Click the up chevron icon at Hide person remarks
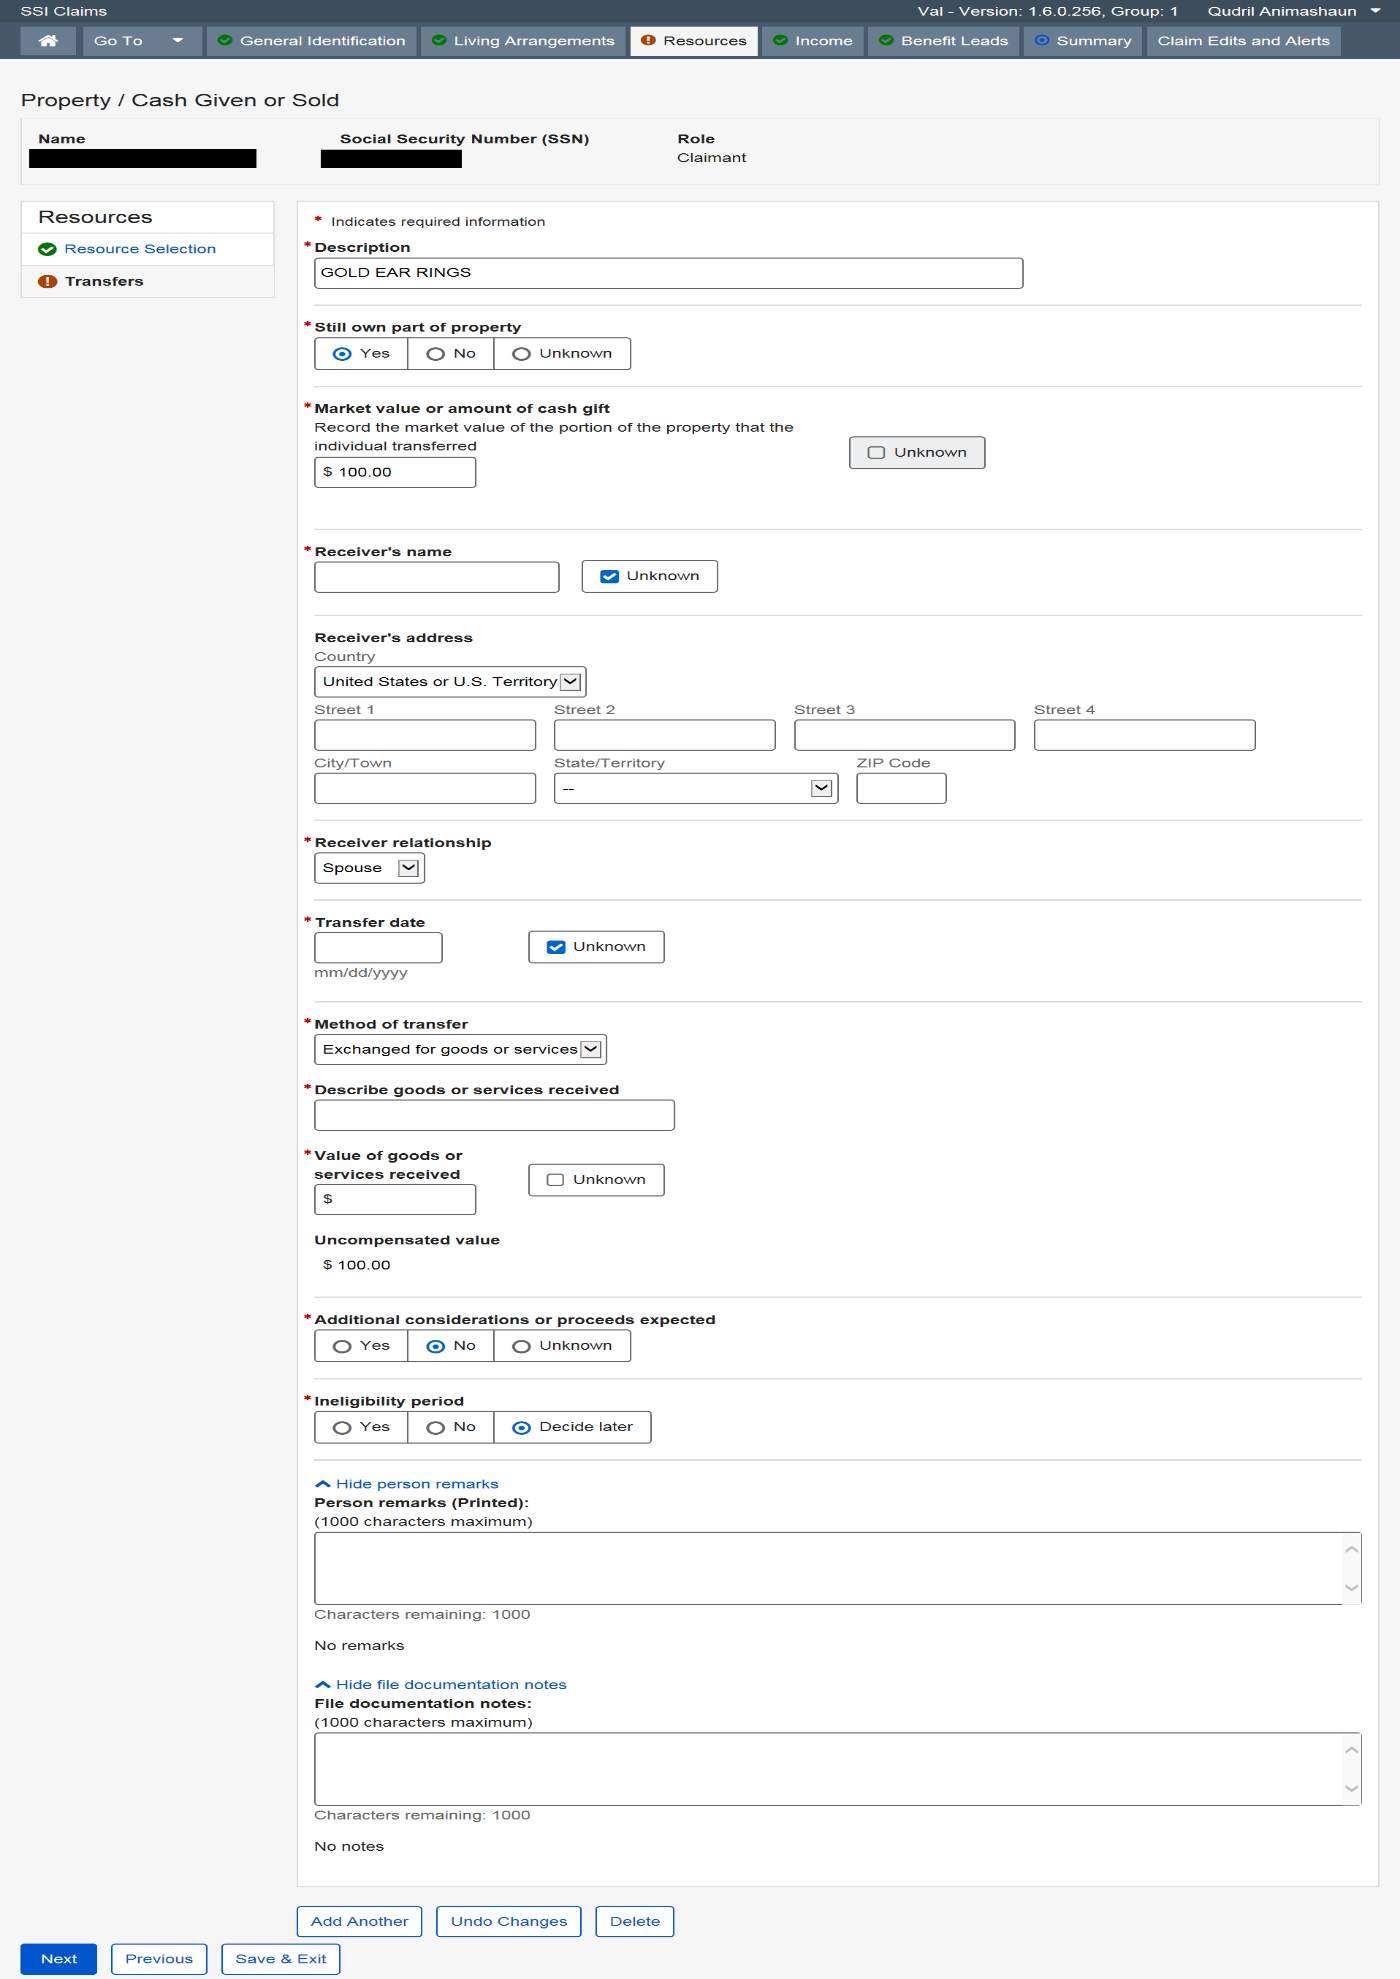This screenshot has height=1979, width=1400. coord(323,1484)
